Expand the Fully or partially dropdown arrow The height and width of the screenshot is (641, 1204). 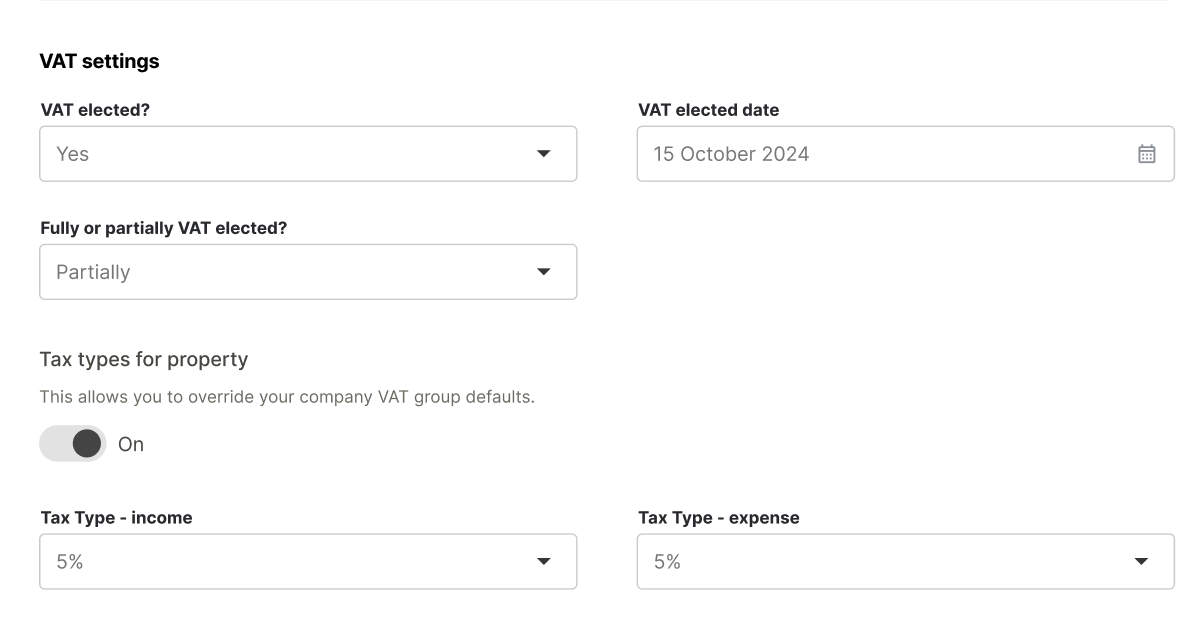point(543,272)
